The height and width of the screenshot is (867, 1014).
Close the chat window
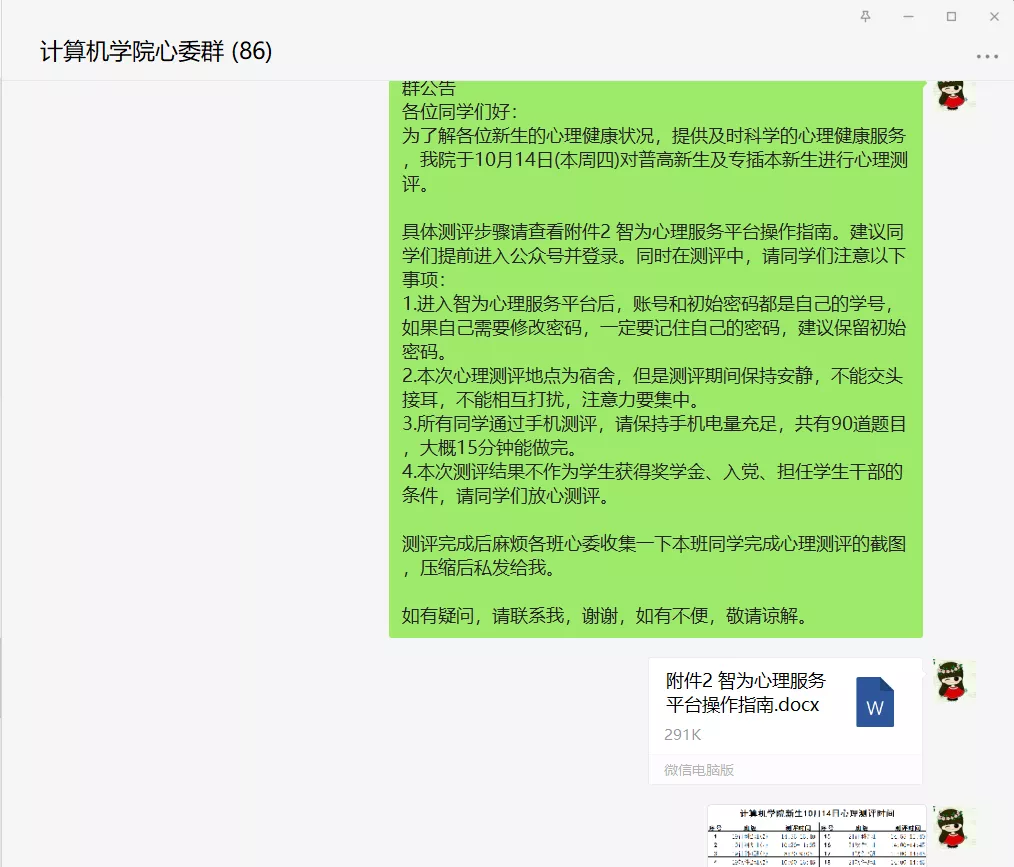994,16
